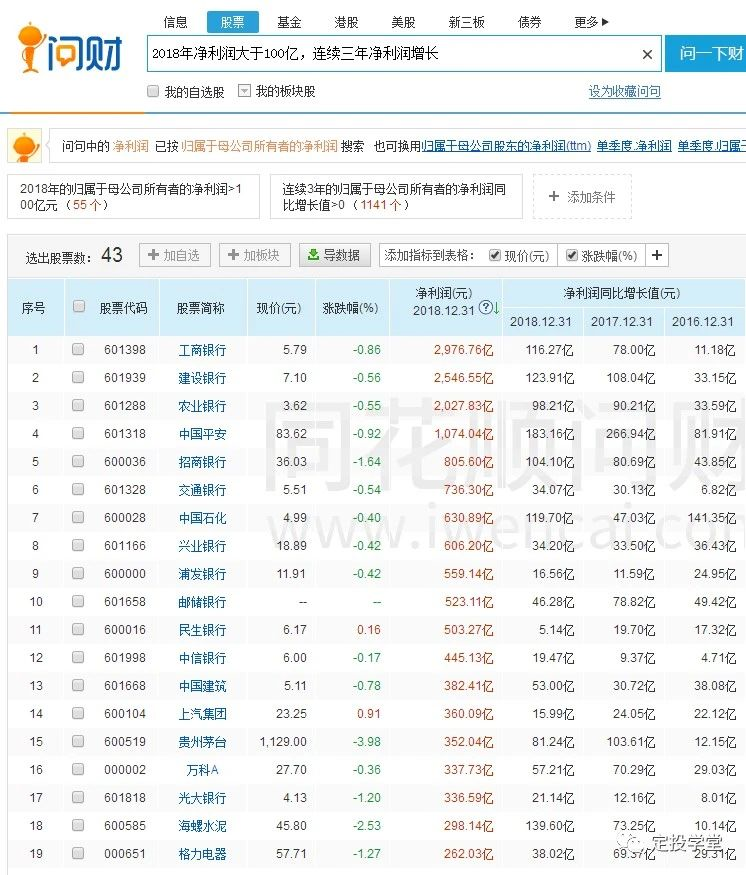Open stock 中国建筑 link

tap(202, 686)
